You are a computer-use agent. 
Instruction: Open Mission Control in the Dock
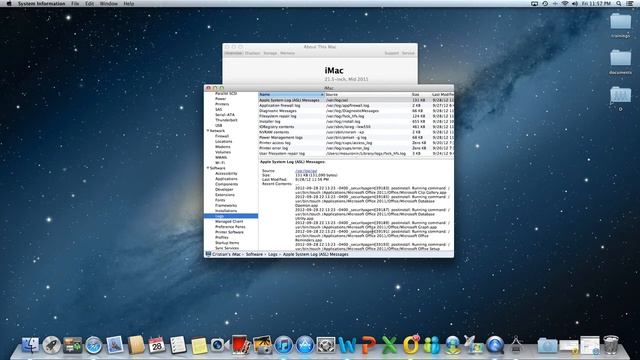pyautogui.click(x=73, y=345)
